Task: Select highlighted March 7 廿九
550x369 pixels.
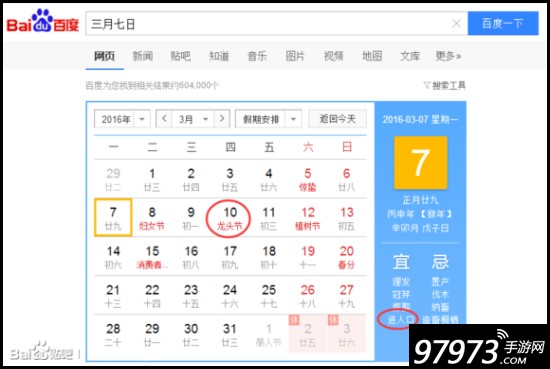Action: (x=113, y=217)
